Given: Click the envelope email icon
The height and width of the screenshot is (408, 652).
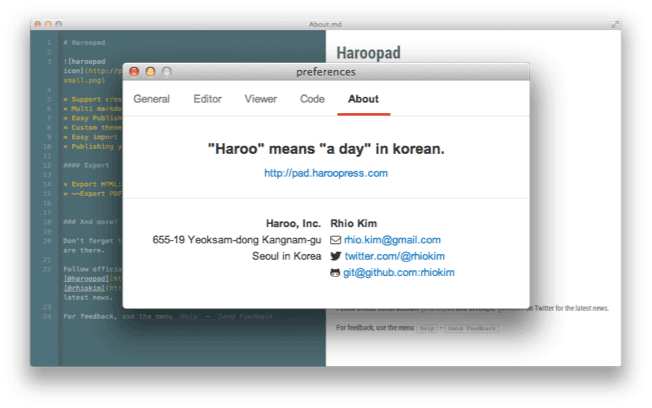Looking at the screenshot, I should click(335, 240).
